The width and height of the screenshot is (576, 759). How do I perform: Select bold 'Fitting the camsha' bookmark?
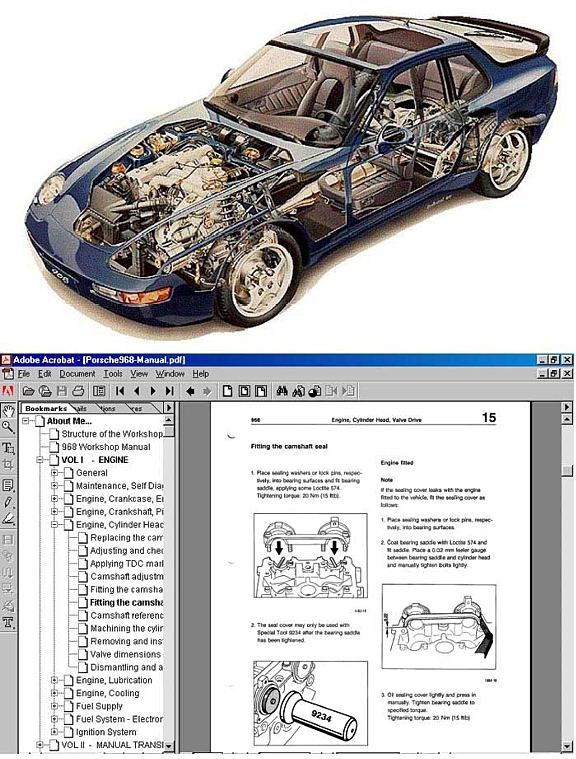126,603
